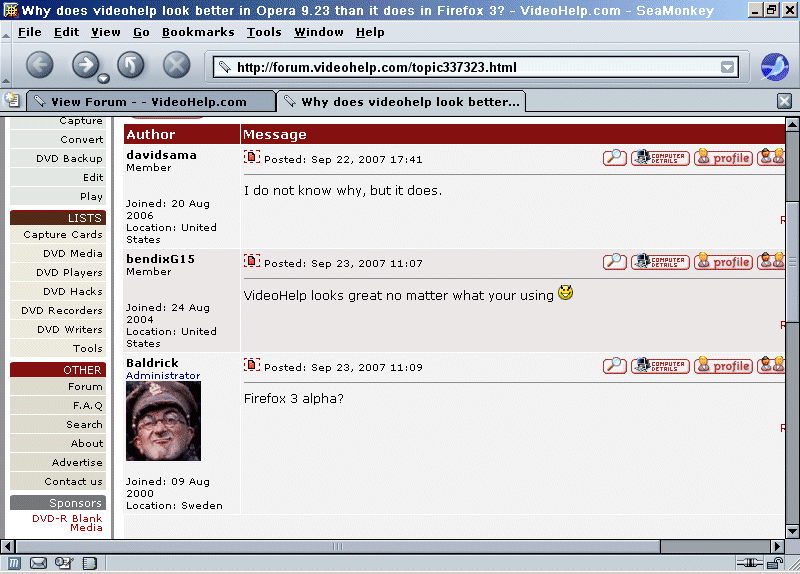Open the View menu
Viewport: 800px width, 574px height.
[106, 32]
